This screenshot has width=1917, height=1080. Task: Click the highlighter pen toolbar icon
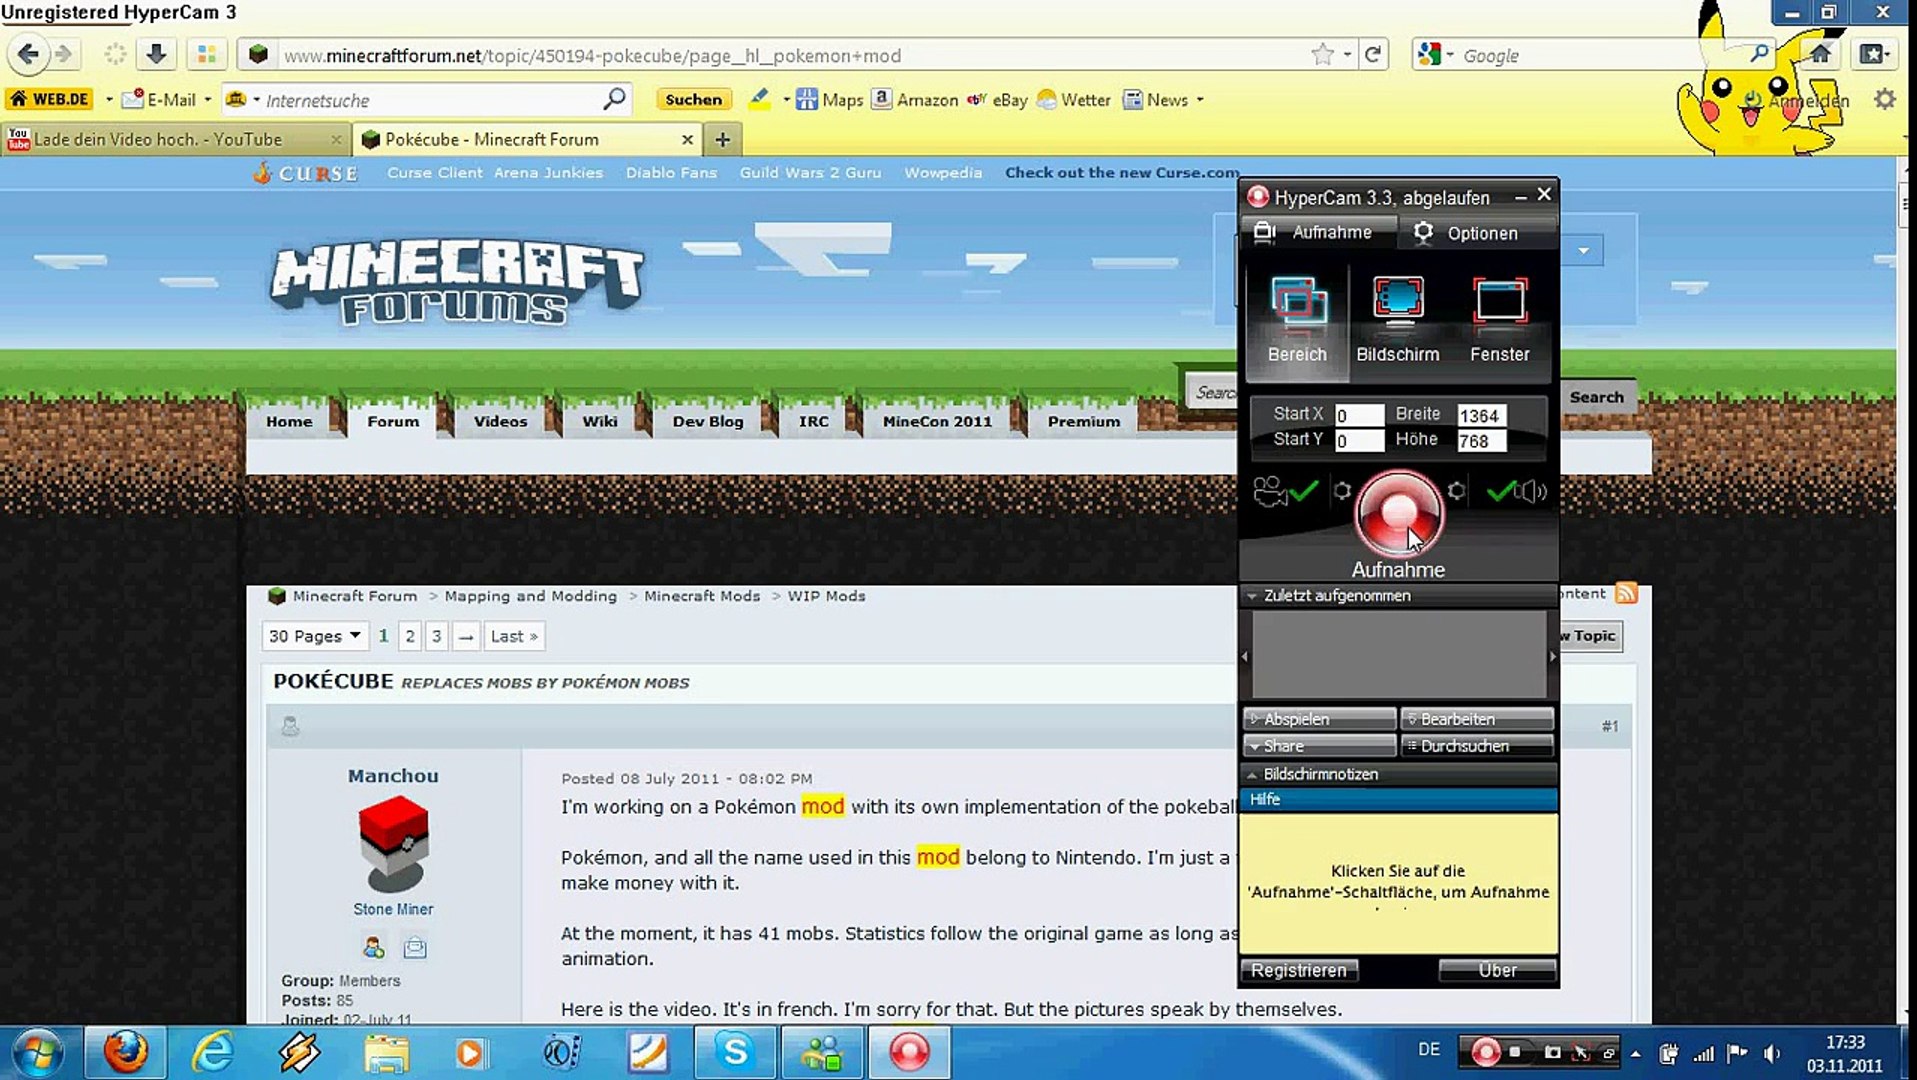coord(760,98)
